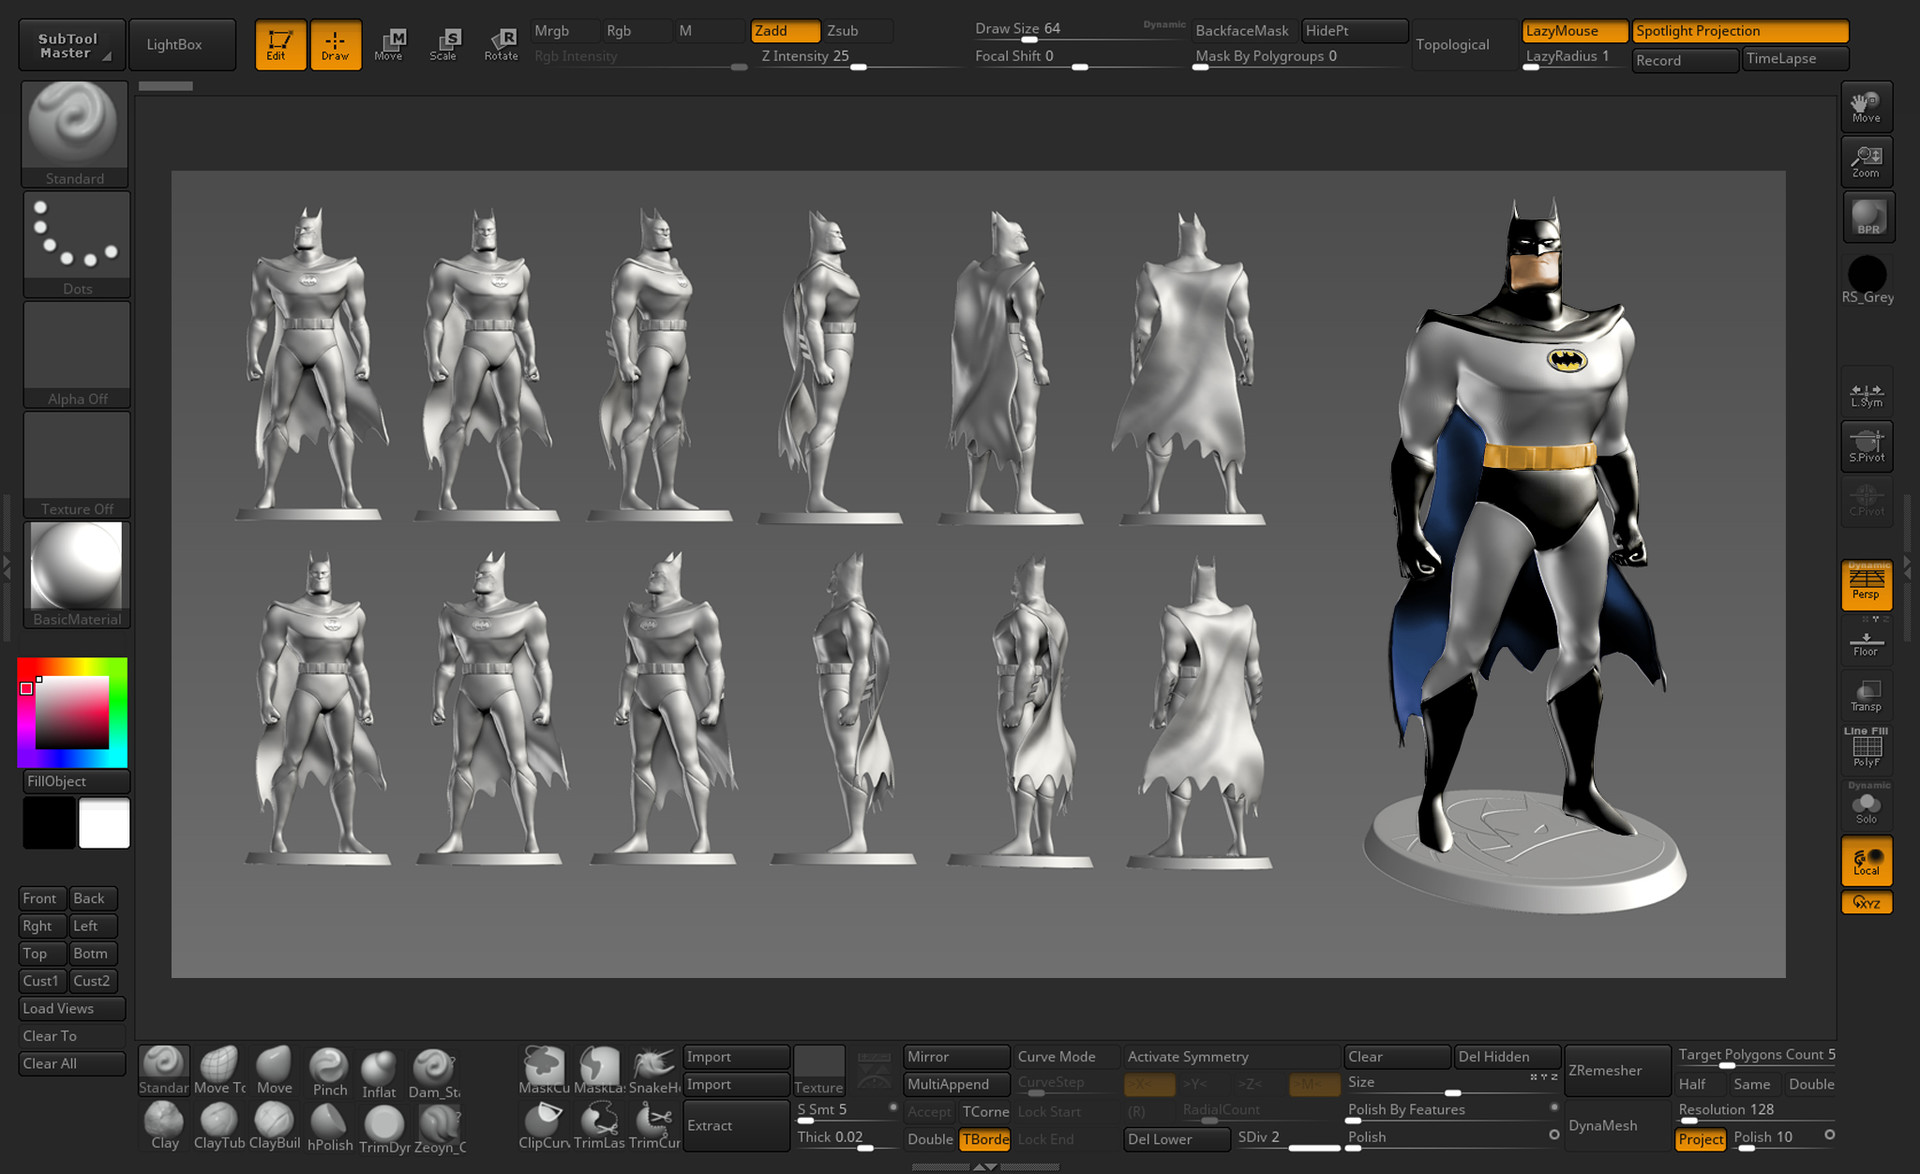Select the TrimDynamic brush
This screenshot has height=1174, width=1920.
tap(384, 1128)
